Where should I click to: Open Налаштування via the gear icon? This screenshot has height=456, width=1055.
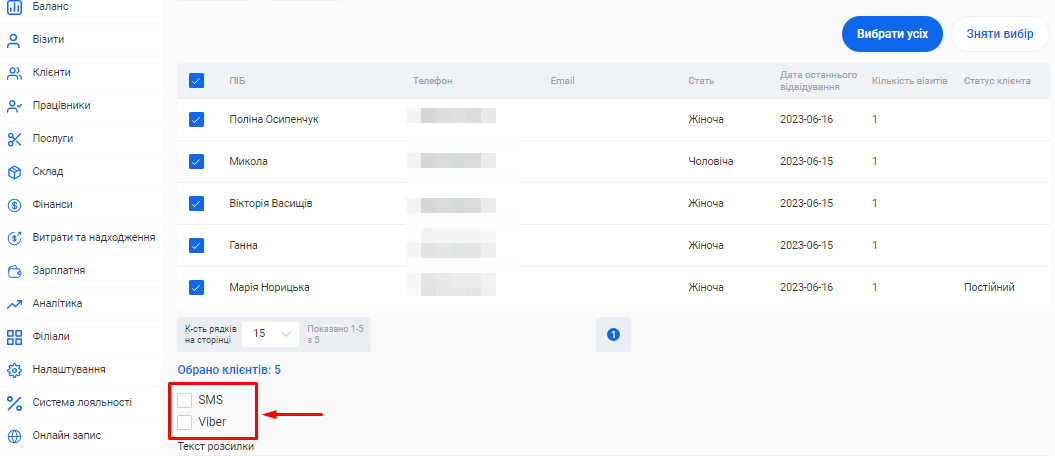[15, 370]
